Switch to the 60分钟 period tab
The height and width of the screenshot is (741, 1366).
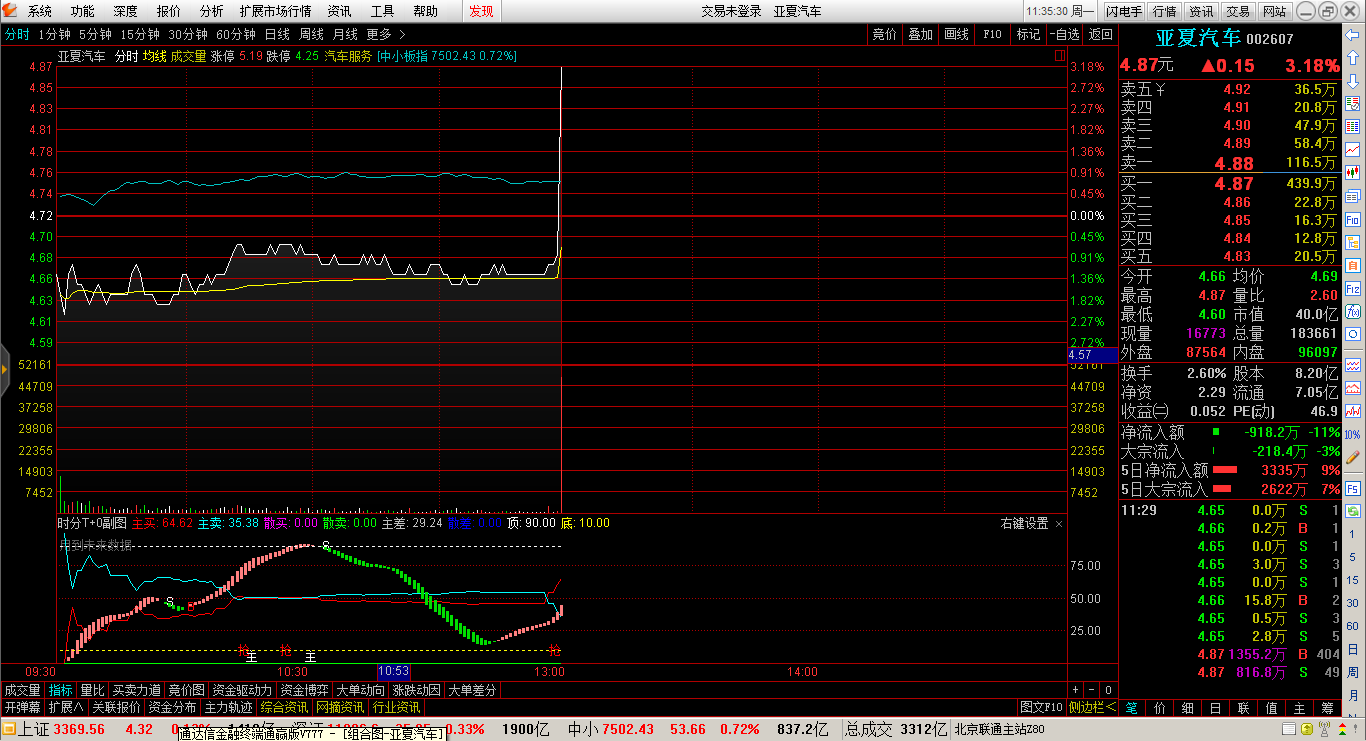click(236, 34)
